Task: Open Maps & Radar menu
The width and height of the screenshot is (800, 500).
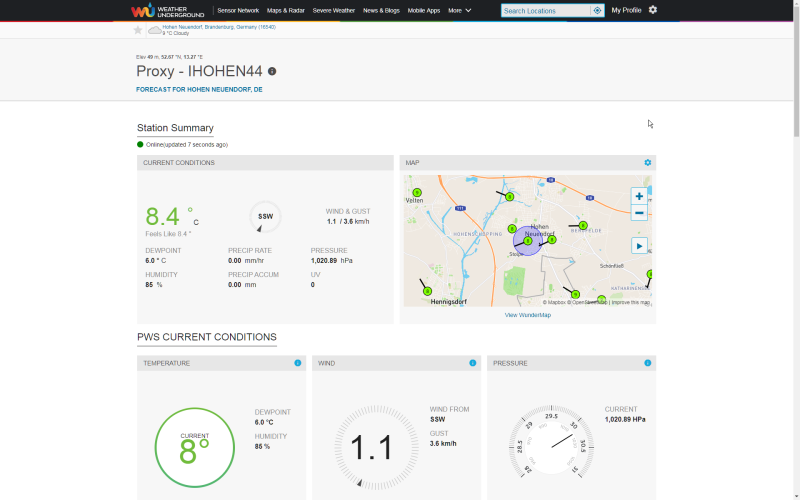Action: click(286, 10)
